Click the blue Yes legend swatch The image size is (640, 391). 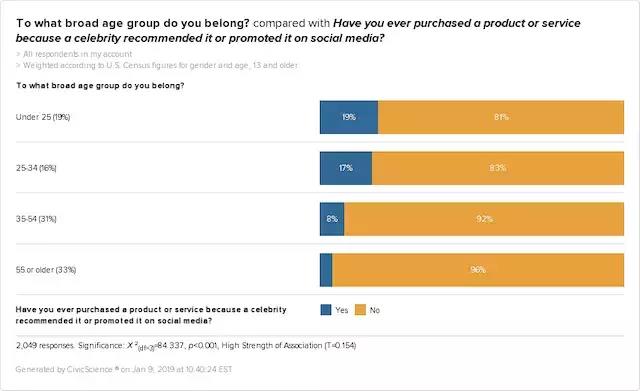pyautogui.click(x=326, y=310)
